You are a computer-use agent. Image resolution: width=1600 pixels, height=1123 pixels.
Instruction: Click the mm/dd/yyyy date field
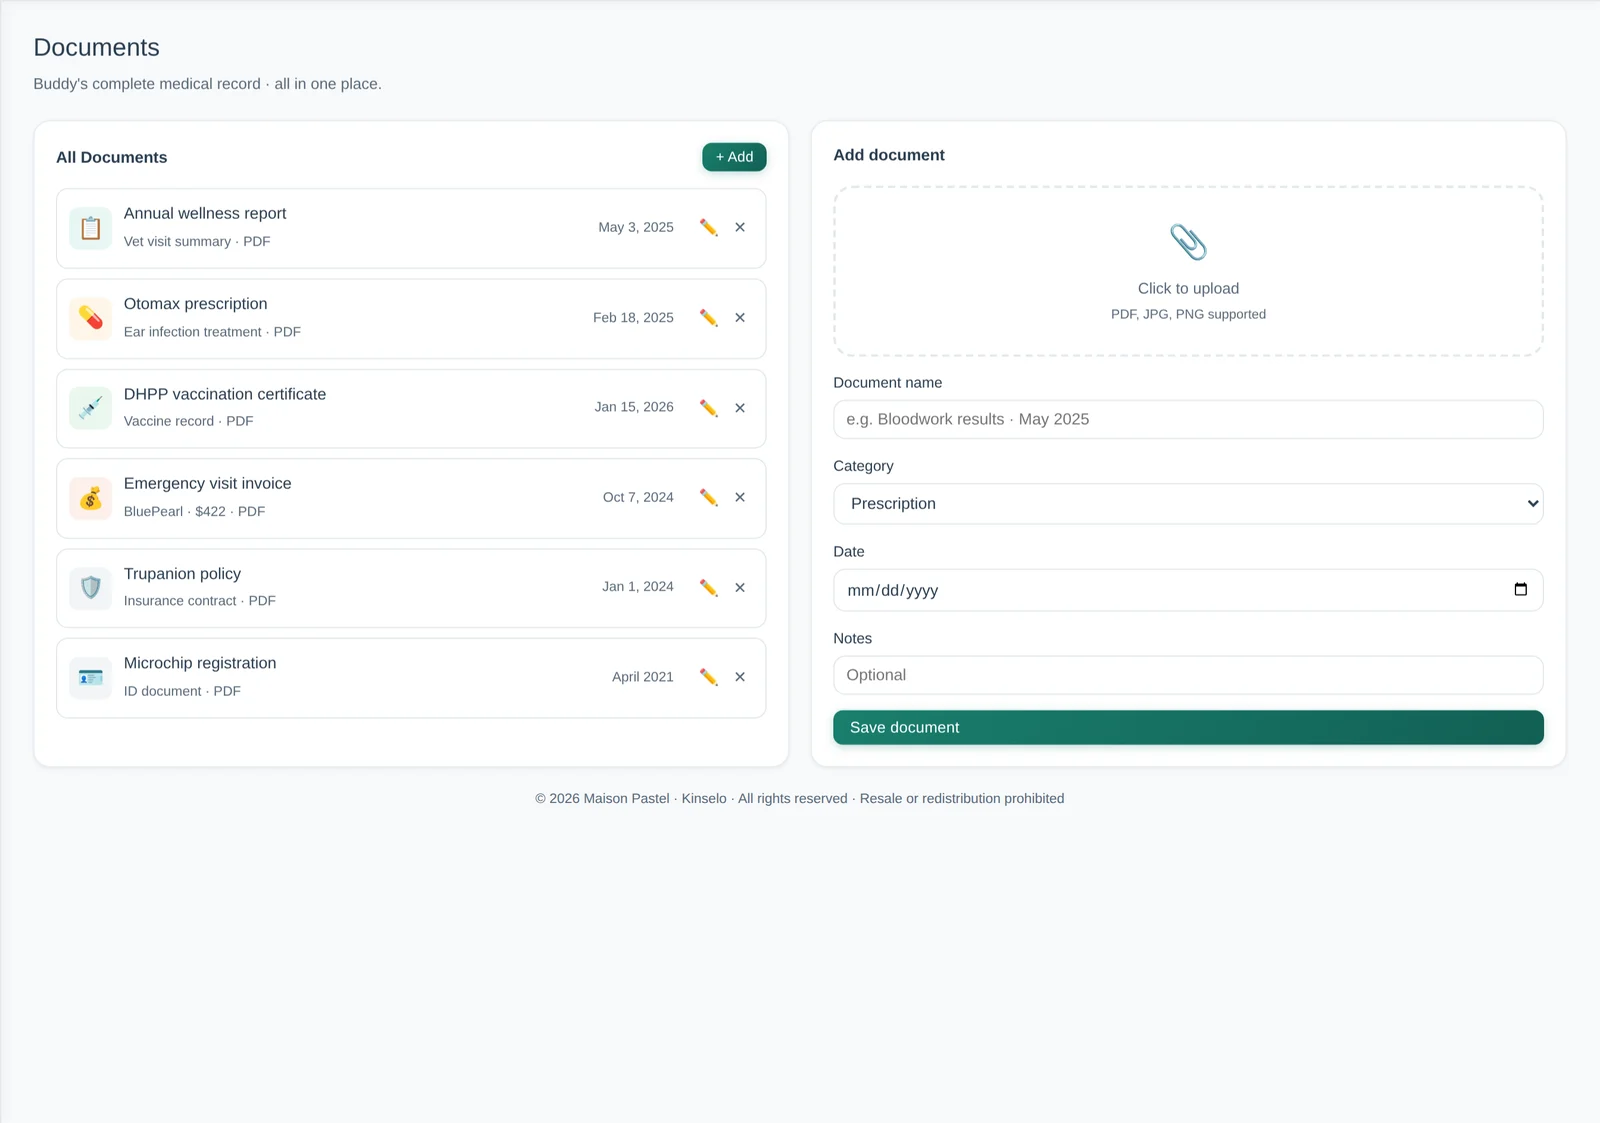(x=1188, y=590)
